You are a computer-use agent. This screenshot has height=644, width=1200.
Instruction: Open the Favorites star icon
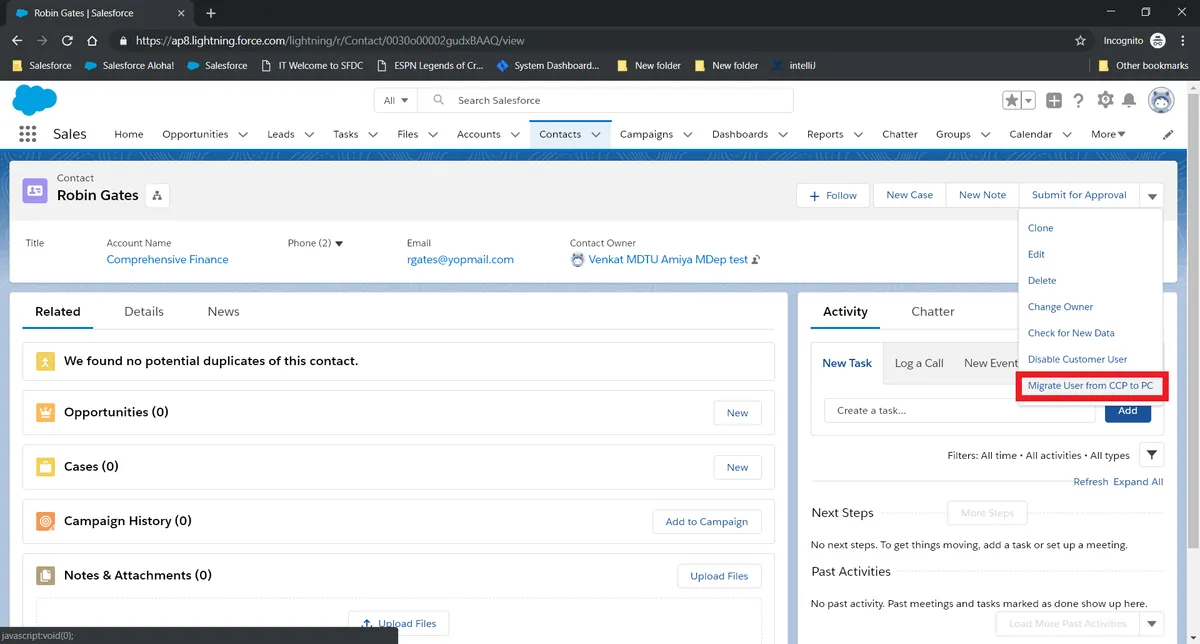[x=1012, y=100]
